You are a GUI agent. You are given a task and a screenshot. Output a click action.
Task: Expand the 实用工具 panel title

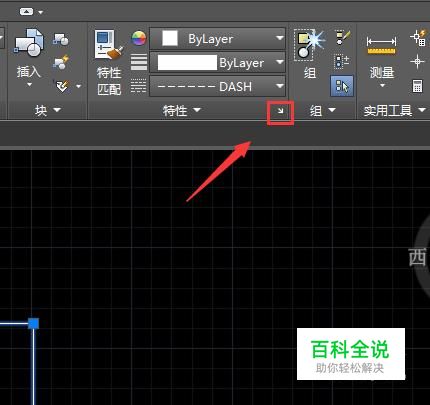click(395, 110)
